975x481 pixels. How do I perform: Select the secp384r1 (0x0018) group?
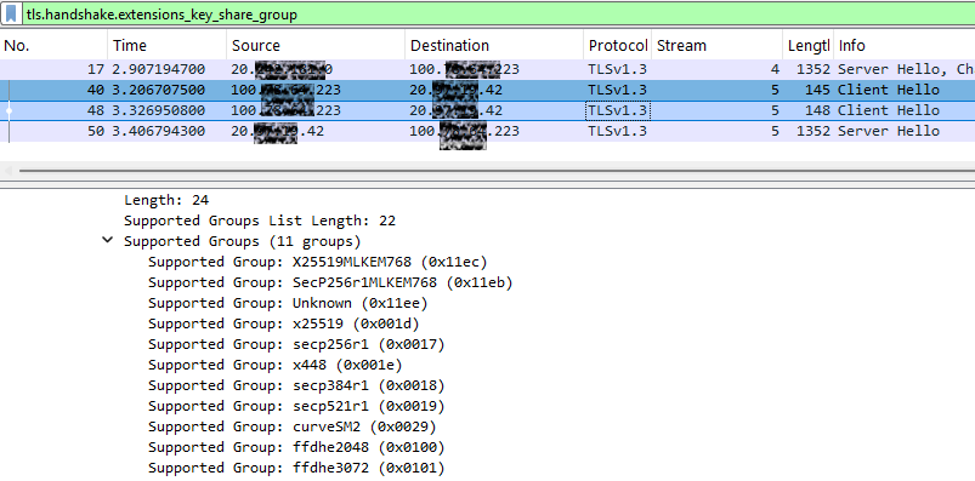[297, 385]
